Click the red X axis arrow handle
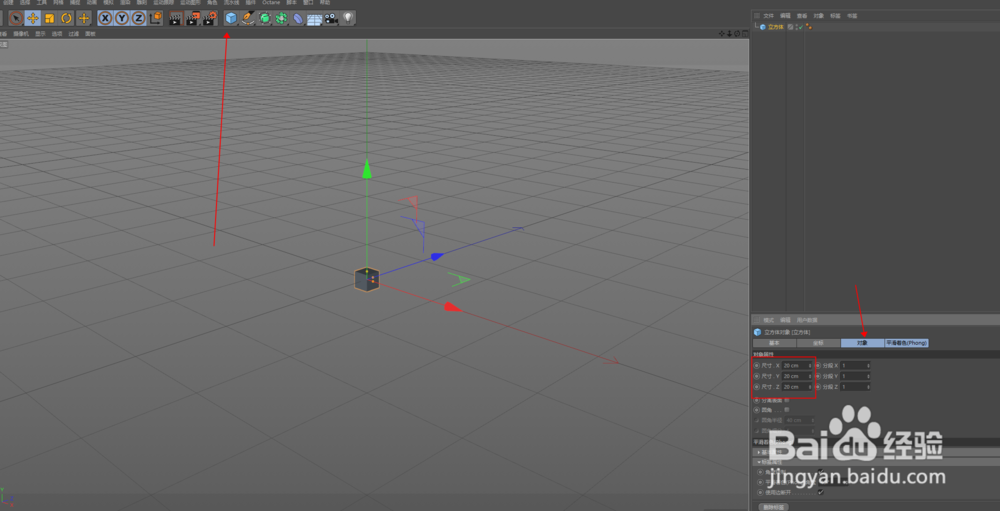 pyautogui.click(x=452, y=307)
